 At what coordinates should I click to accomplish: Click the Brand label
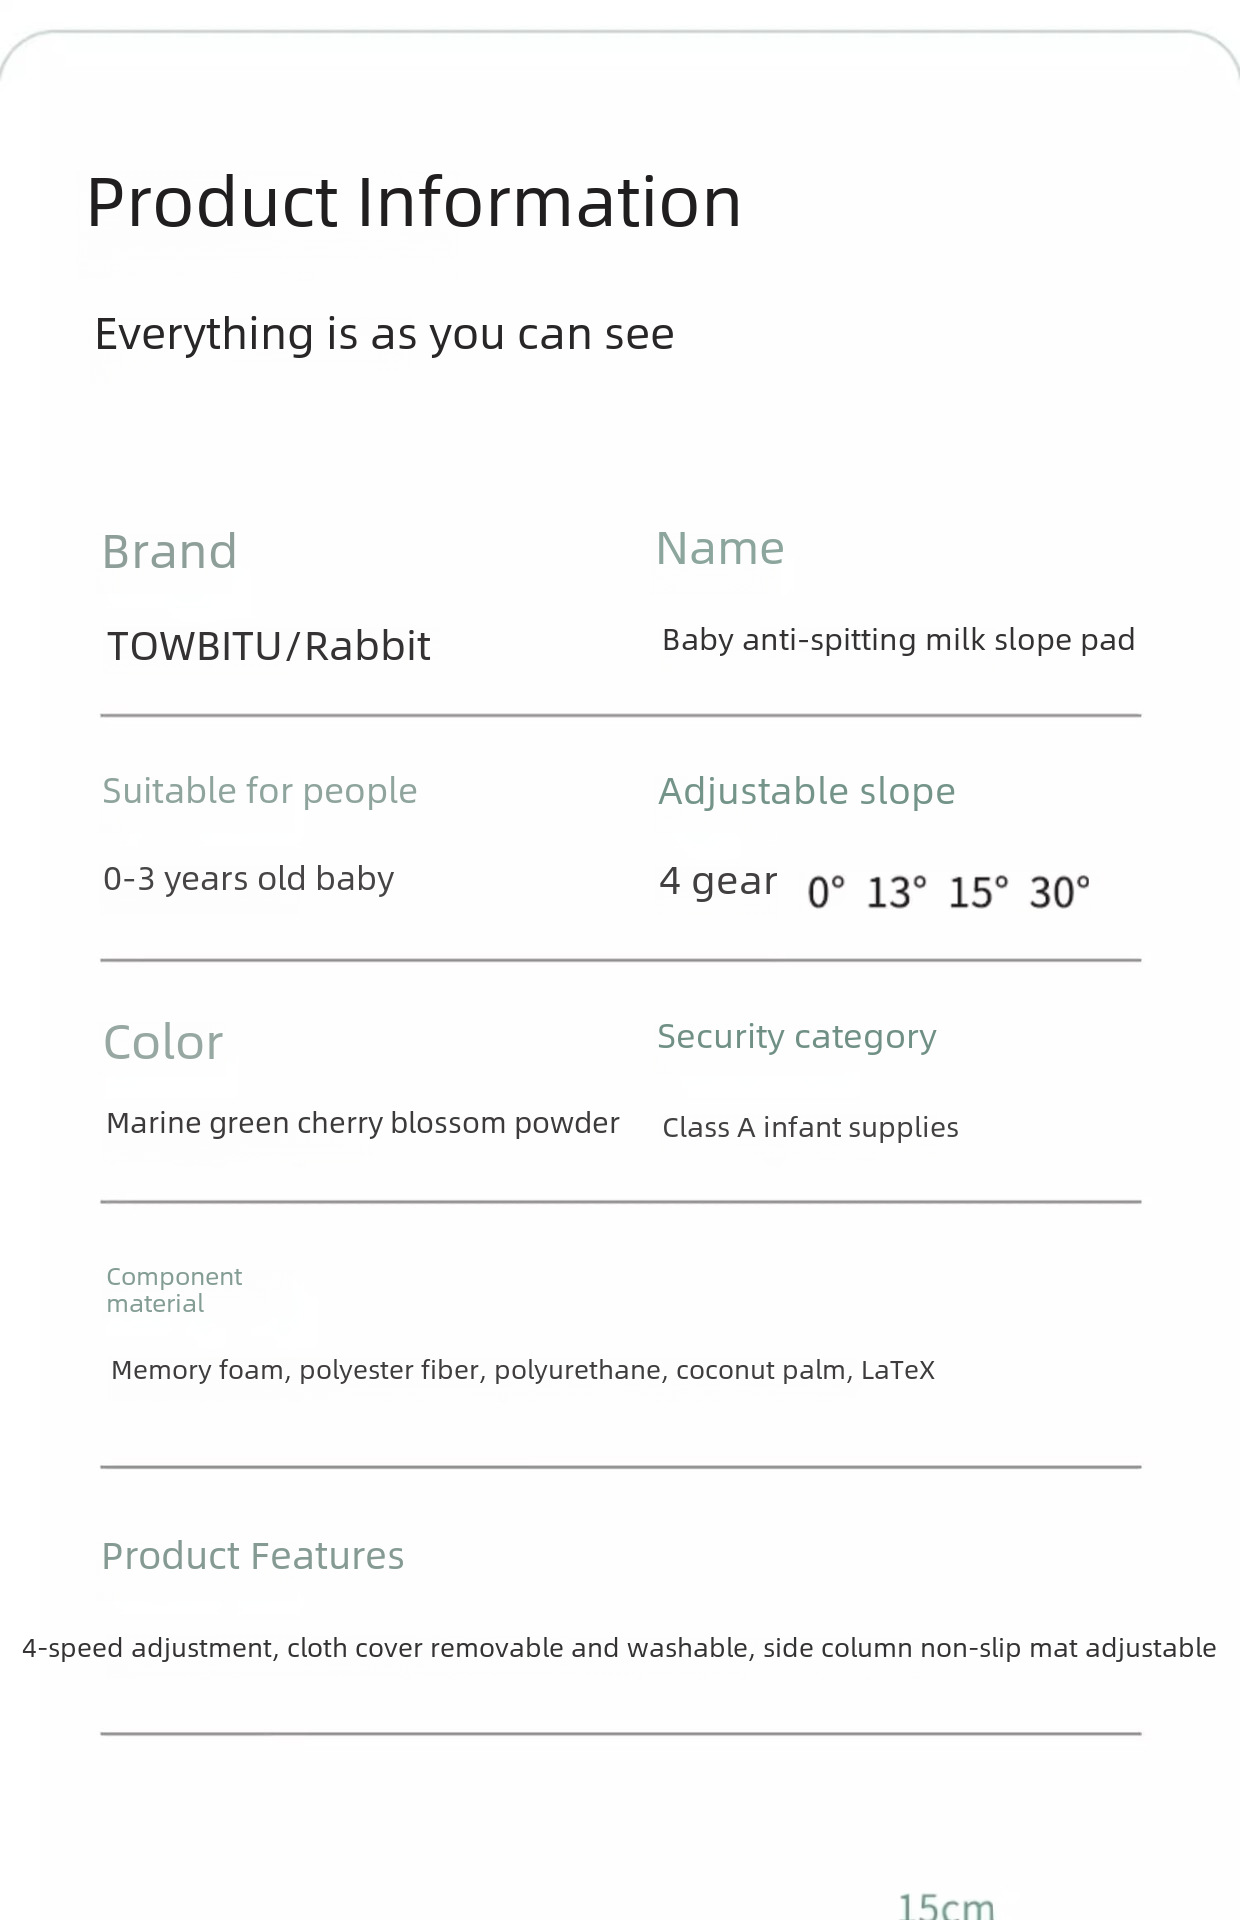(169, 551)
